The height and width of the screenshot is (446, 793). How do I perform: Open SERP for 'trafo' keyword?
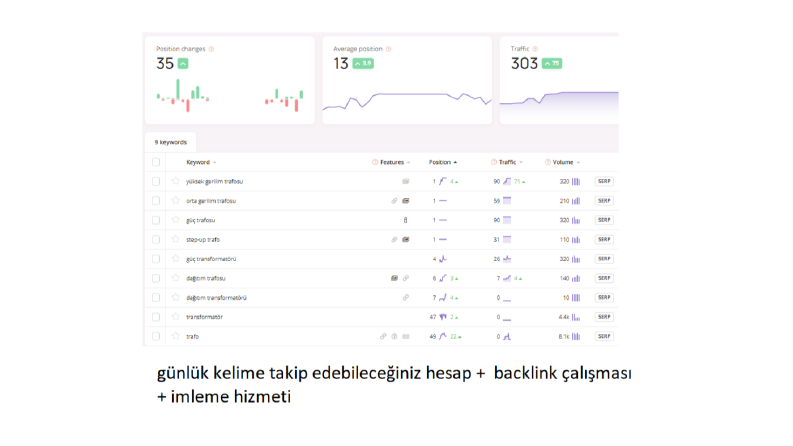[x=604, y=336]
